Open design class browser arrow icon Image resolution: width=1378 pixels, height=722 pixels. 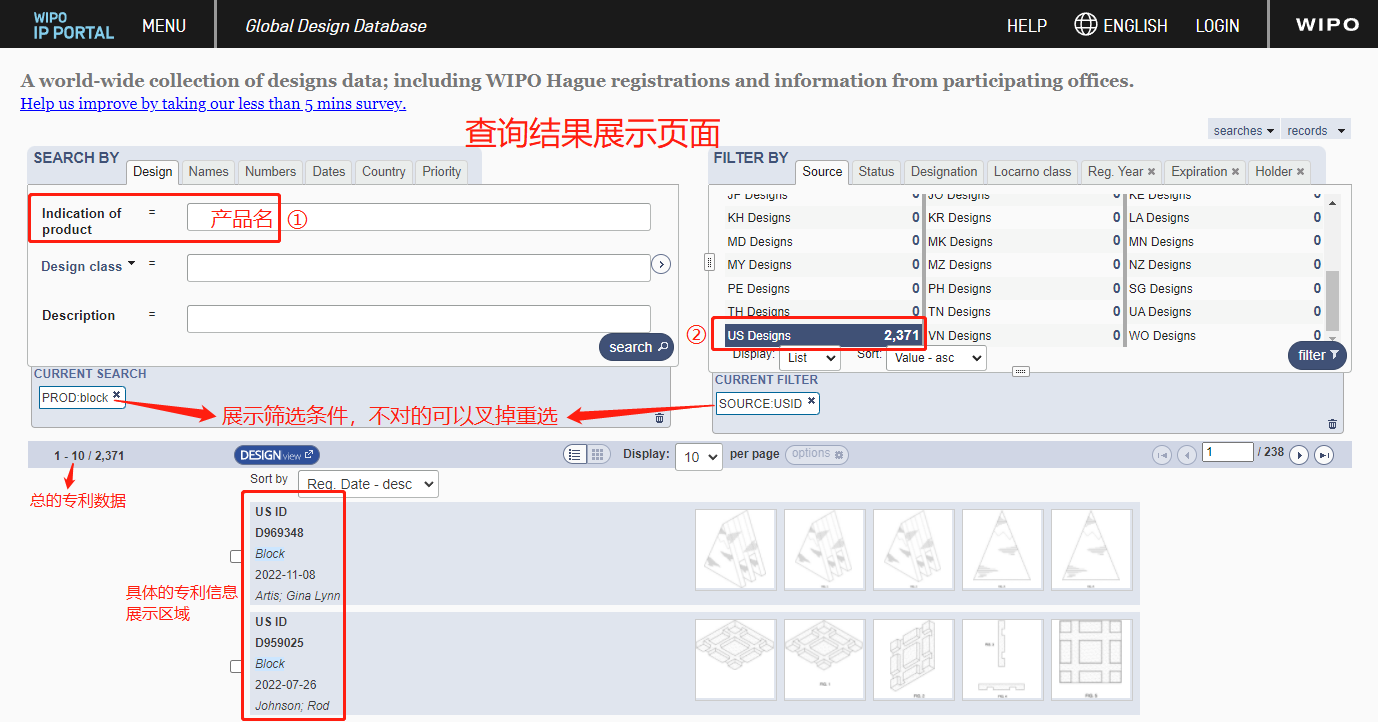660,264
